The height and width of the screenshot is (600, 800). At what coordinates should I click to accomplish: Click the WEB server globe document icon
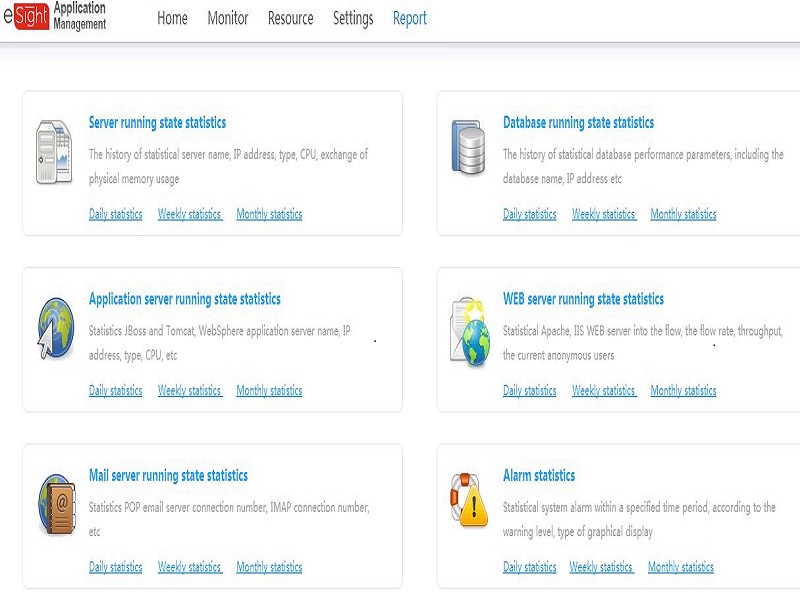[x=470, y=332]
